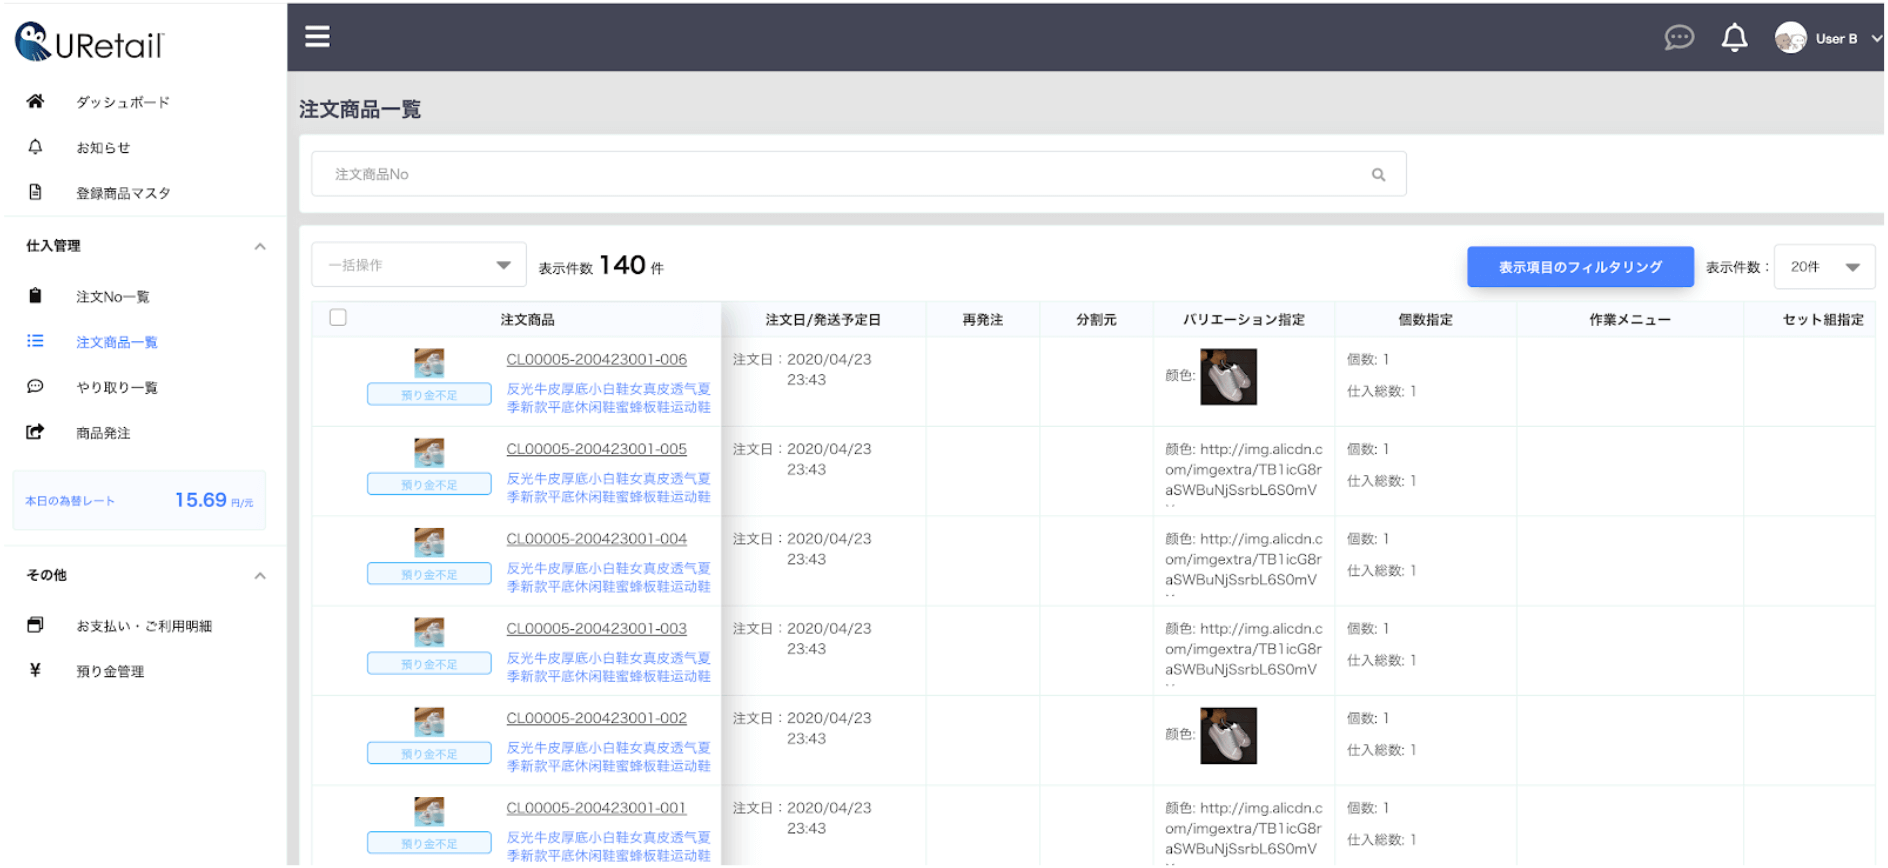Click the 個数指定 column header

pos(1425,320)
